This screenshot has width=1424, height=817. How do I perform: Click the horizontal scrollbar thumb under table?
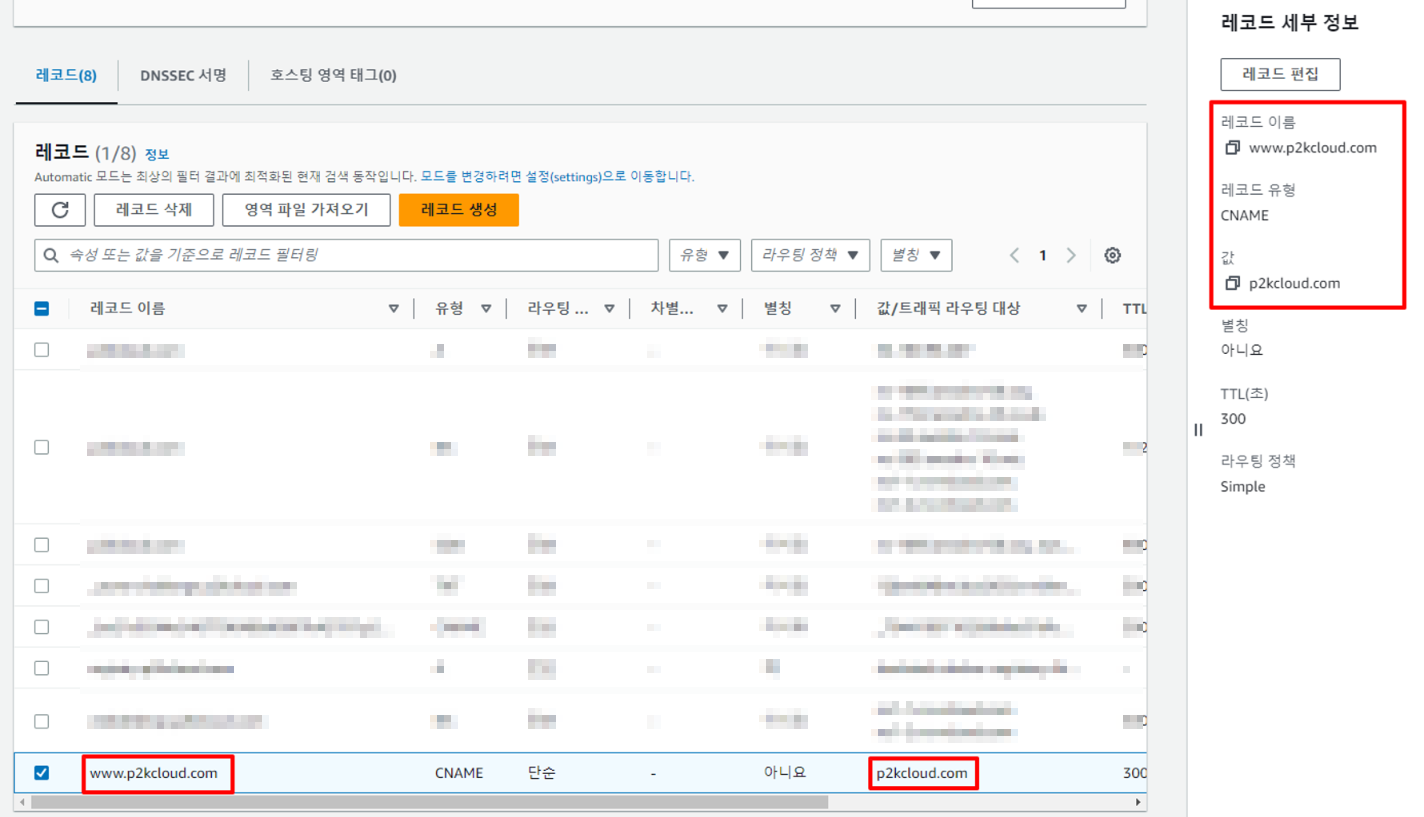click(x=429, y=802)
